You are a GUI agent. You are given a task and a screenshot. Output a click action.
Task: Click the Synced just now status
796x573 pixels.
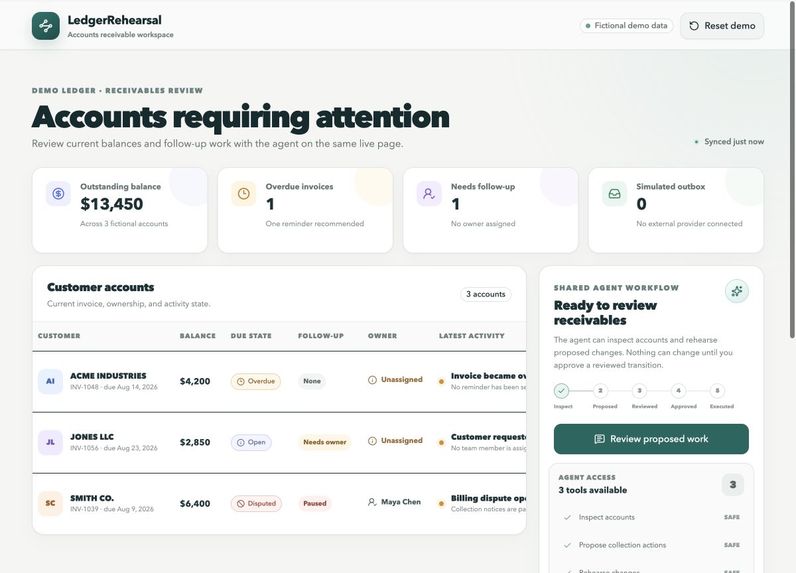729,142
